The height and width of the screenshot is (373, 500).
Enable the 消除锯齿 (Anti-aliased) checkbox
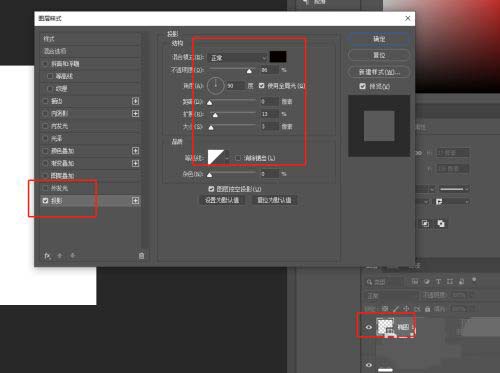pos(238,158)
